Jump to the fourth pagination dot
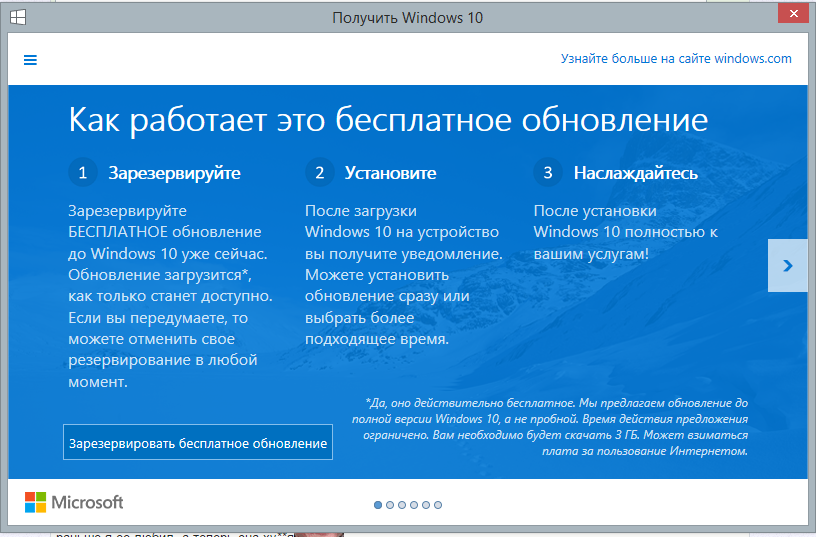 click(414, 505)
